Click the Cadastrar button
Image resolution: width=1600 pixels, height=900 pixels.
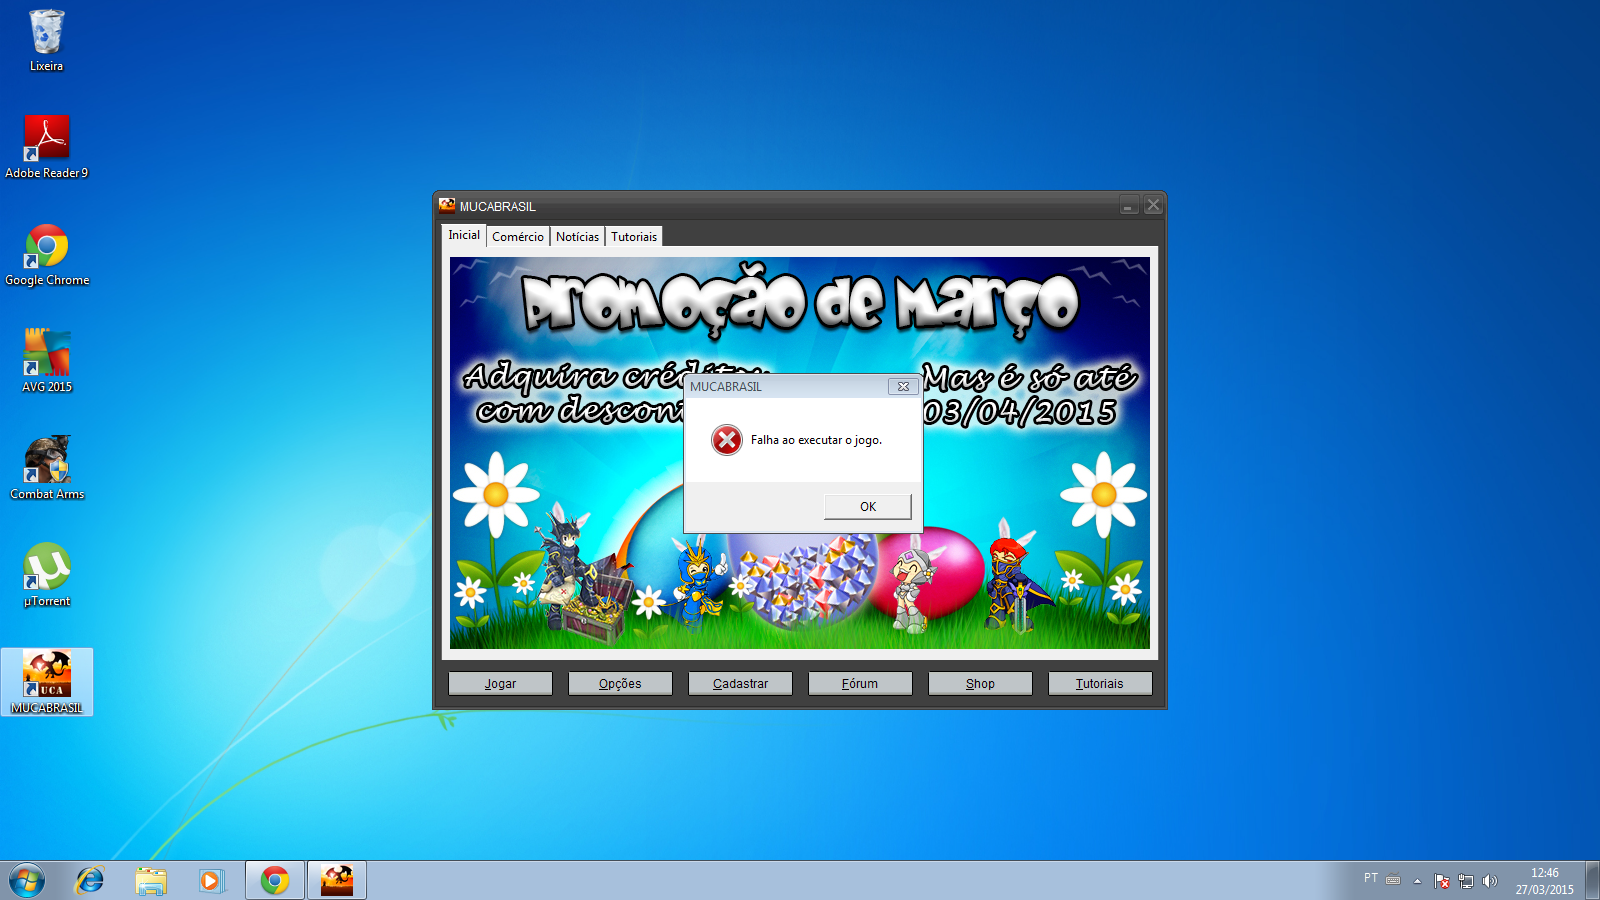(x=740, y=683)
